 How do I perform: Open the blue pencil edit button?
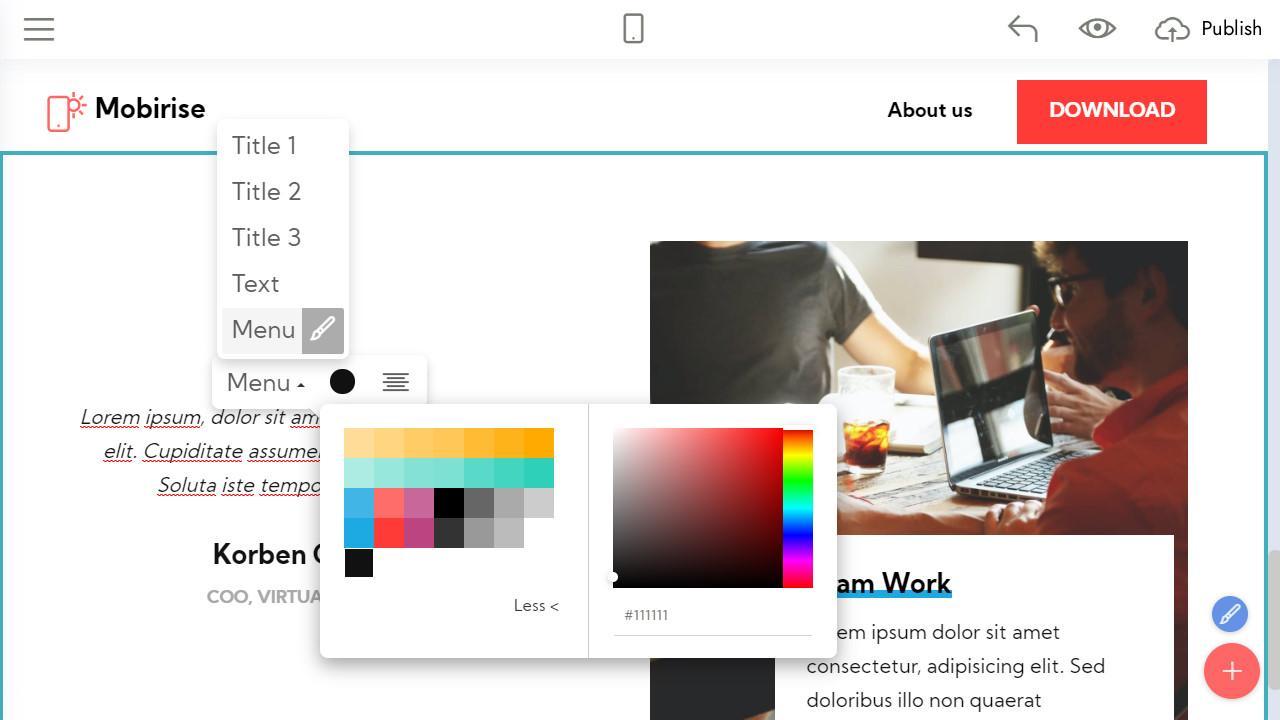[x=1230, y=614]
